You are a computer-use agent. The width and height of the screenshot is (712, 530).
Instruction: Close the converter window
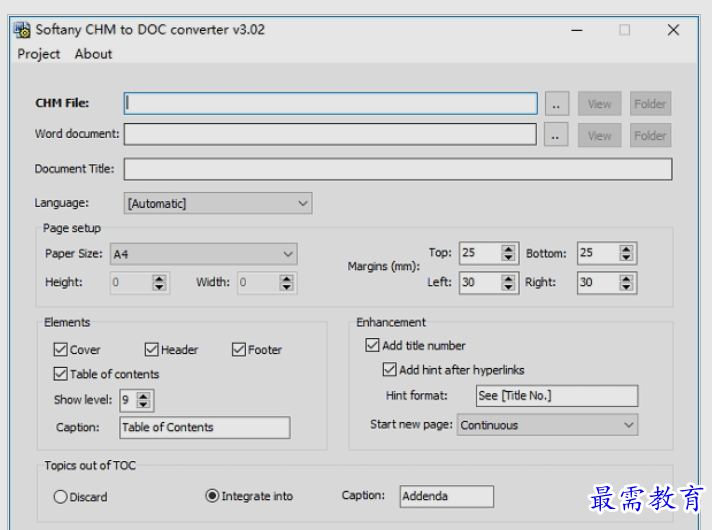point(673,30)
